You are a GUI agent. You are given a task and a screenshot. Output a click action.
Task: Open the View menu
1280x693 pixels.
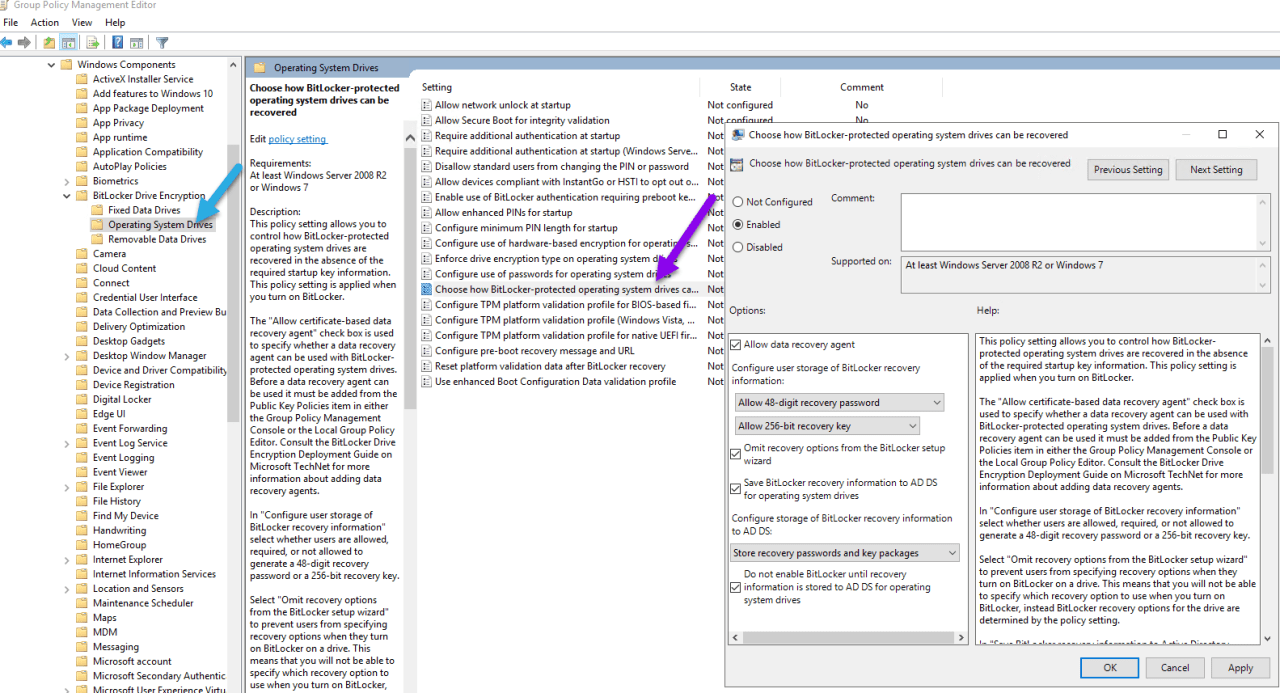[x=81, y=22]
